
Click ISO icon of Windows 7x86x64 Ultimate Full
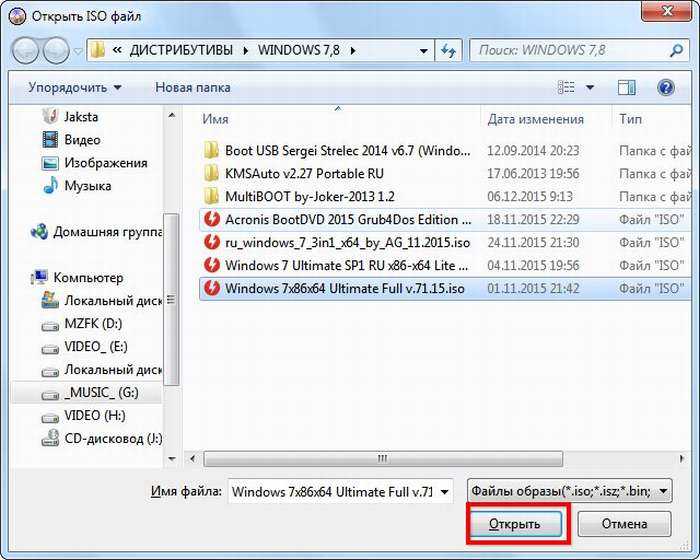coord(212,288)
